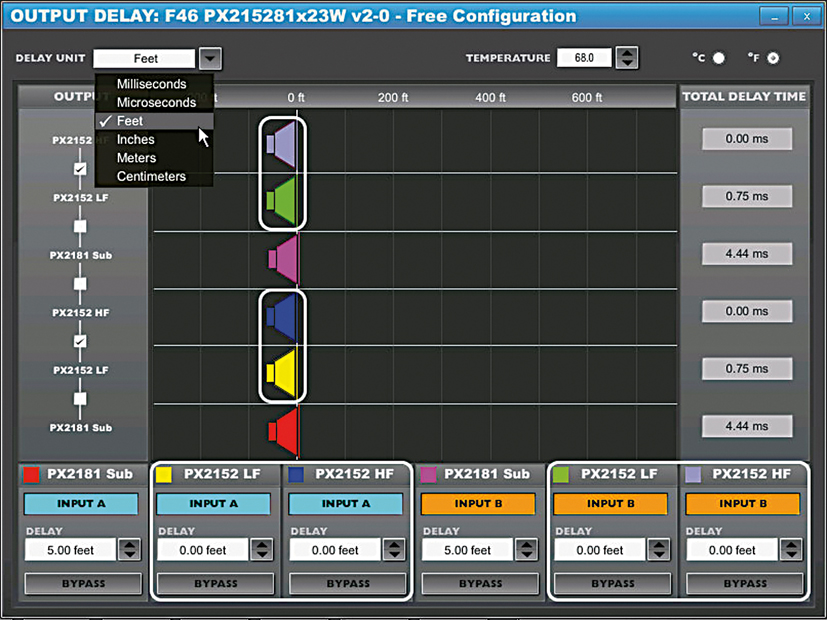Choose Milliseconds from delay unit list
The width and height of the screenshot is (827, 620).
click(154, 84)
